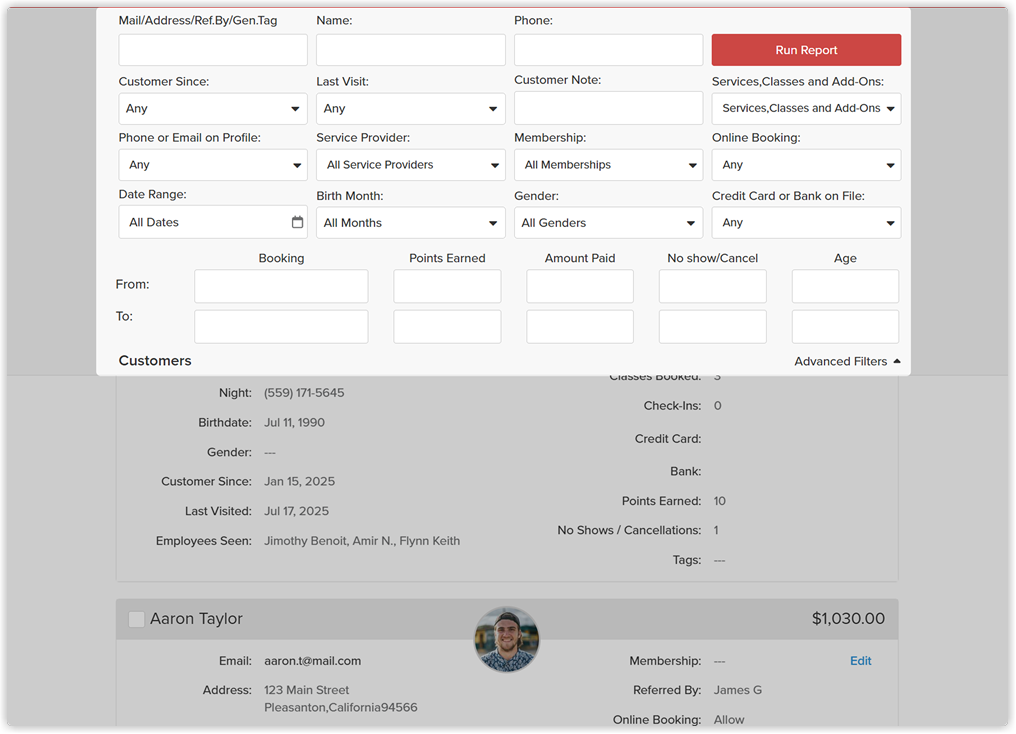Open the Membership dropdown

[x=608, y=165]
